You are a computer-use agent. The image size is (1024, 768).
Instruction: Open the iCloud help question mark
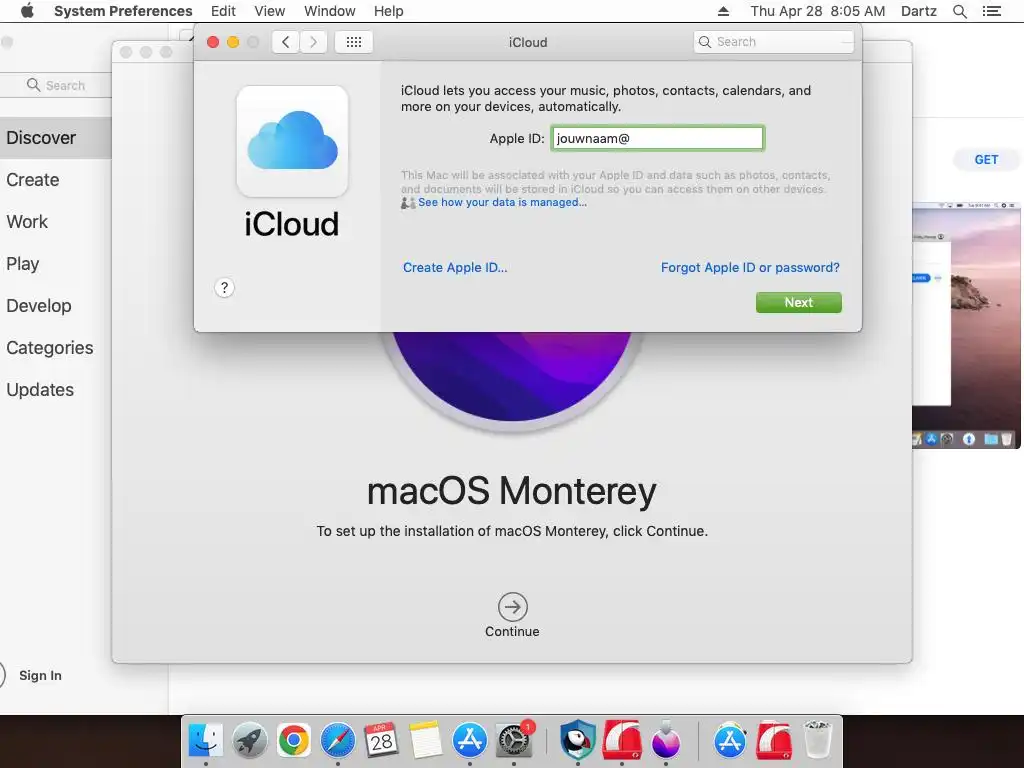click(x=224, y=287)
